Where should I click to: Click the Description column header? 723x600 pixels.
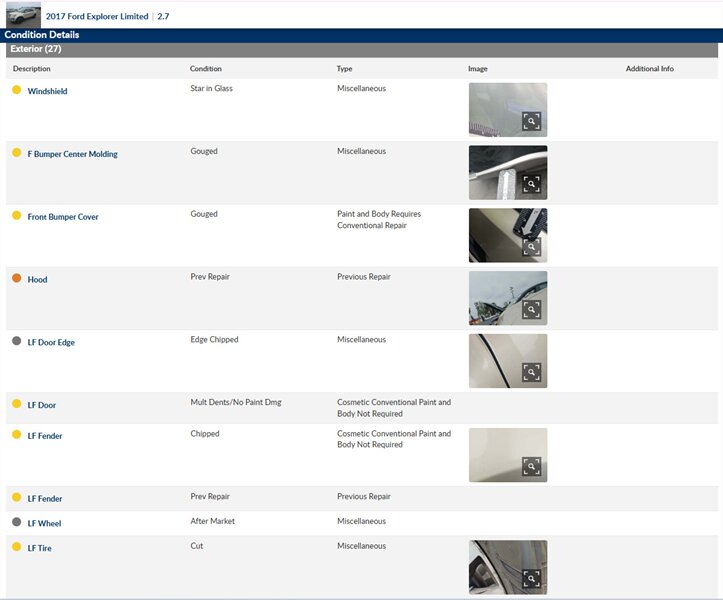31,69
